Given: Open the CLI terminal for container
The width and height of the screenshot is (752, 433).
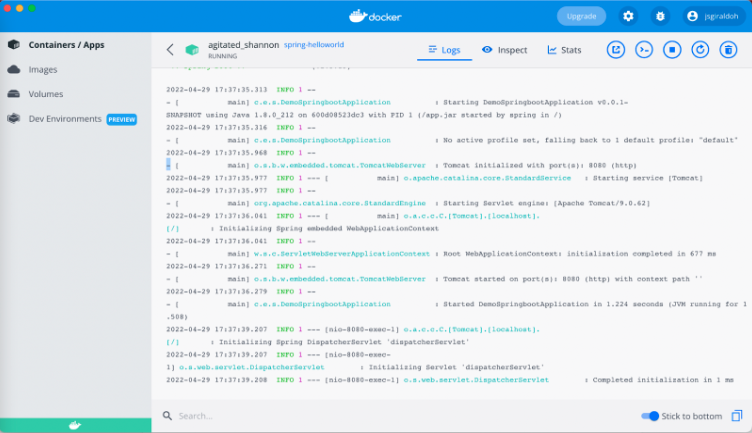Looking at the screenshot, I should click(x=644, y=49).
